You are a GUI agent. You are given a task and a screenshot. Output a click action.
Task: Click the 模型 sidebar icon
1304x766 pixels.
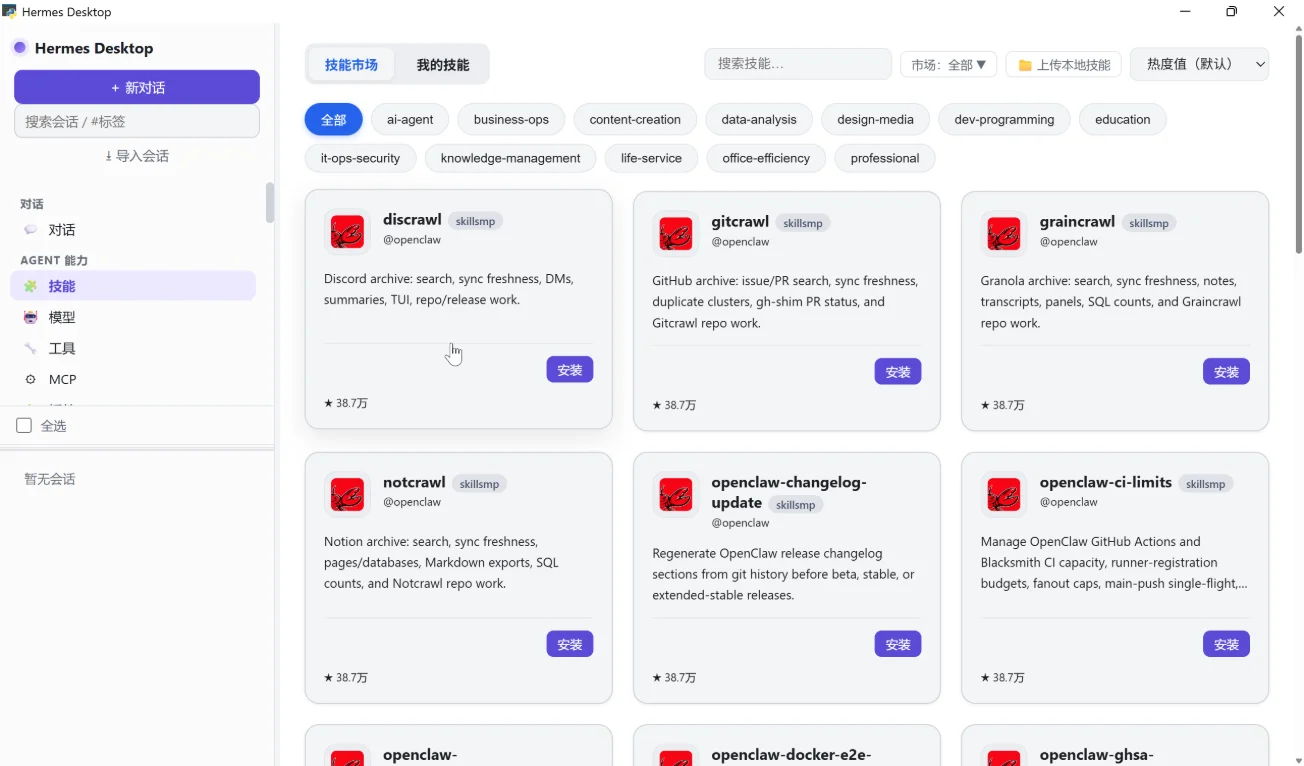pyautogui.click(x=30, y=317)
